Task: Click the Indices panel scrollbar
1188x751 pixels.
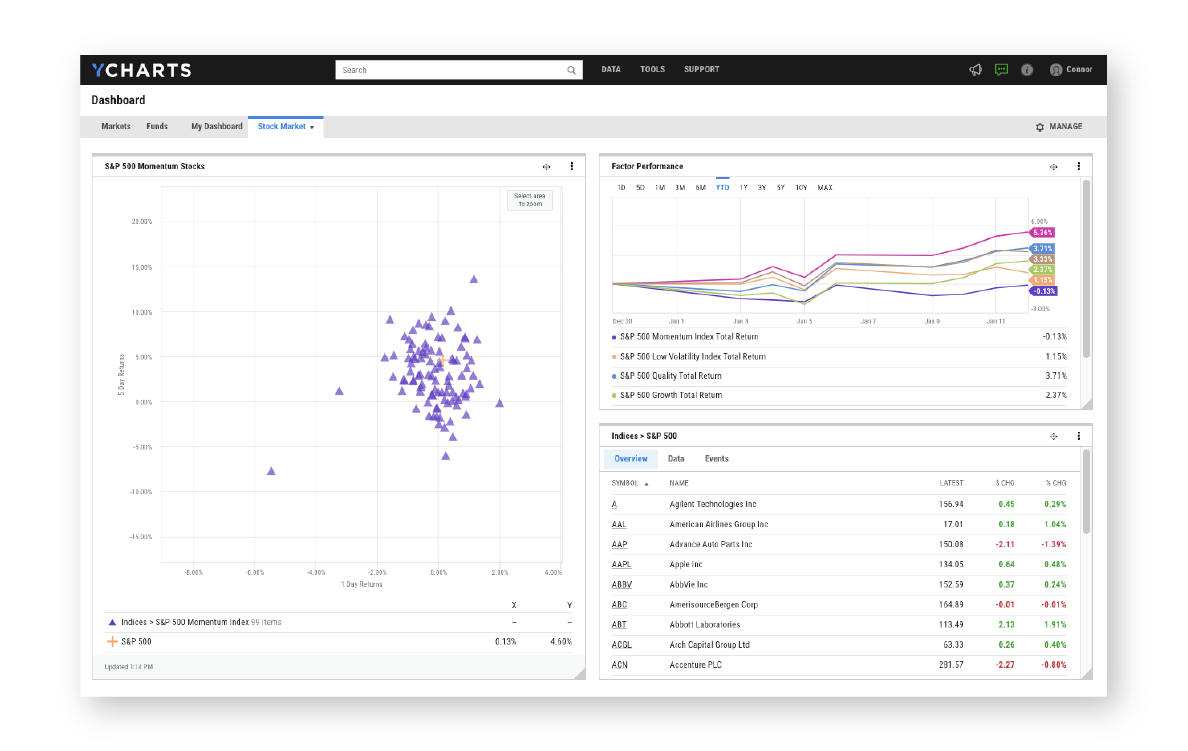Action: (x=1086, y=492)
